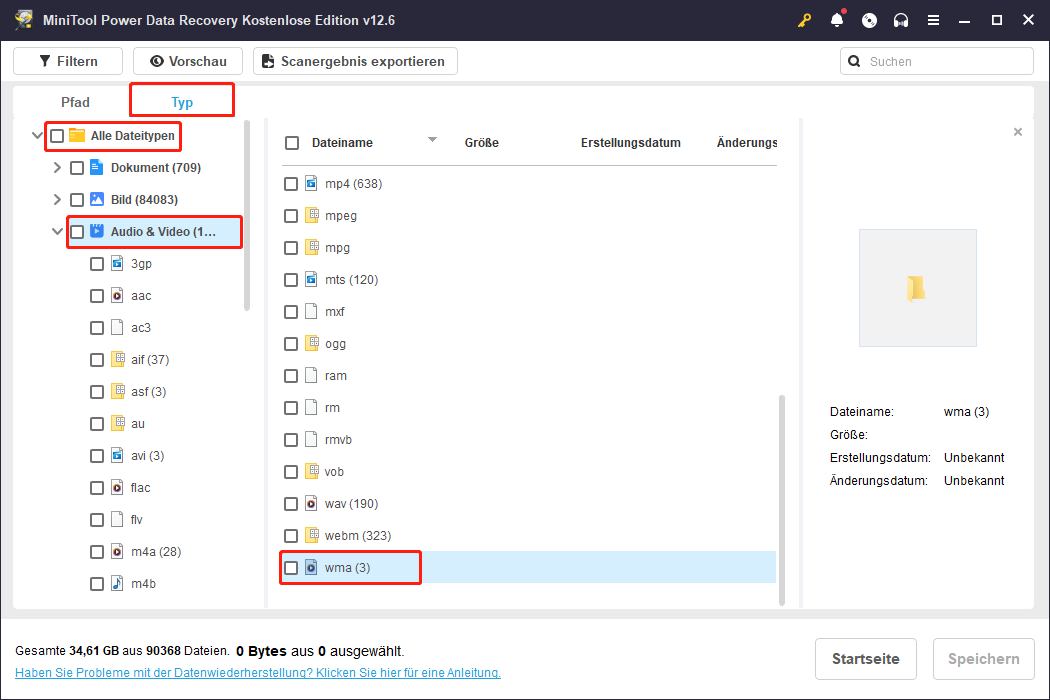The height and width of the screenshot is (700, 1050).
Task: Switch to the Pfad tab
Action: [x=75, y=102]
